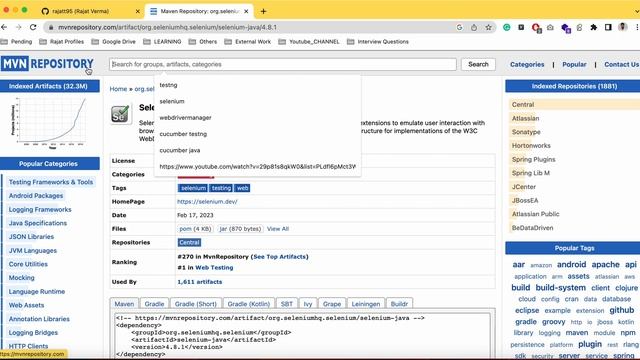Viewport: 640px width, 360px height.
Task: Select the selenium search suggestion
Action: click(x=258, y=101)
